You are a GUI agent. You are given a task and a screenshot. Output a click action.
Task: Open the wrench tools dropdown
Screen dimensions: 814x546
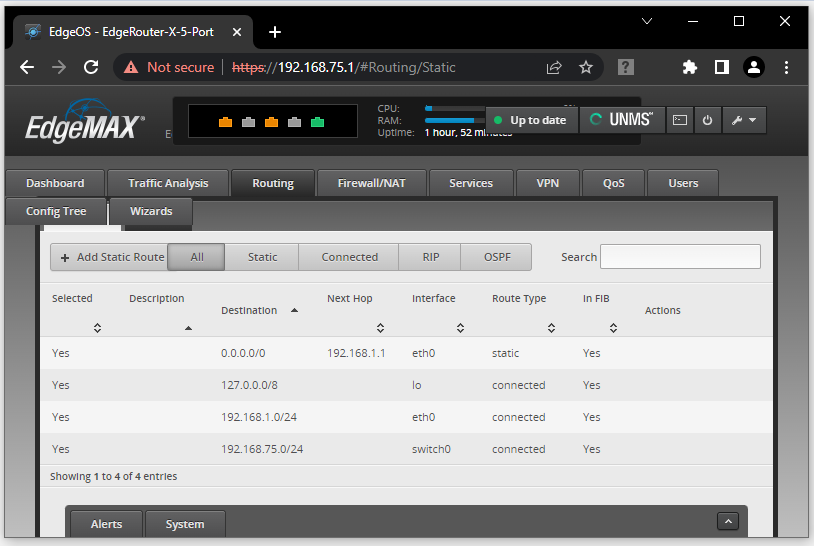pyautogui.click(x=742, y=120)
